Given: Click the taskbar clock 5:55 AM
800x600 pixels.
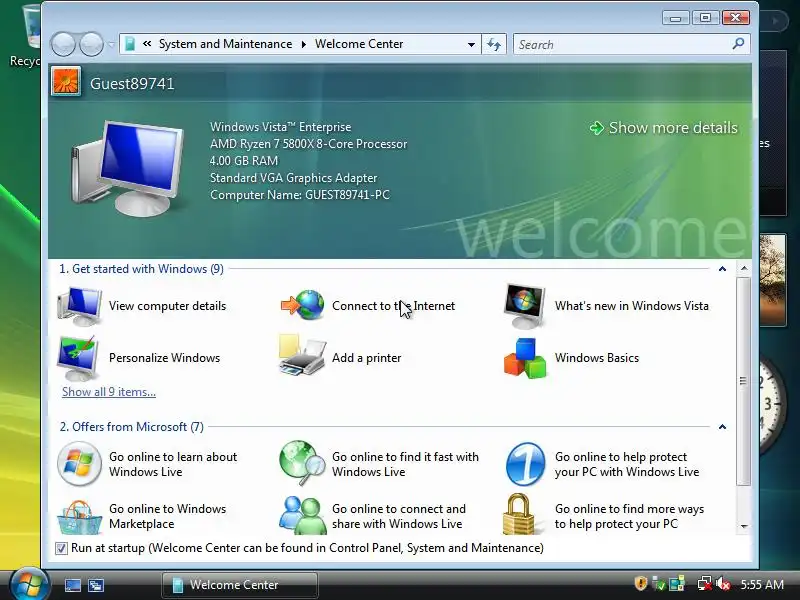Looking at the screenshot, I should (762, 584).
